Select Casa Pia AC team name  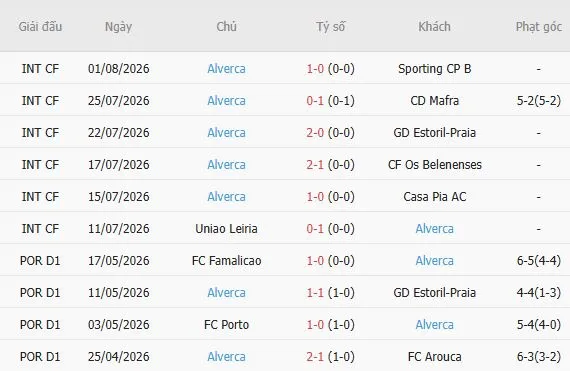pyautogui.click(x=434, y=197)
